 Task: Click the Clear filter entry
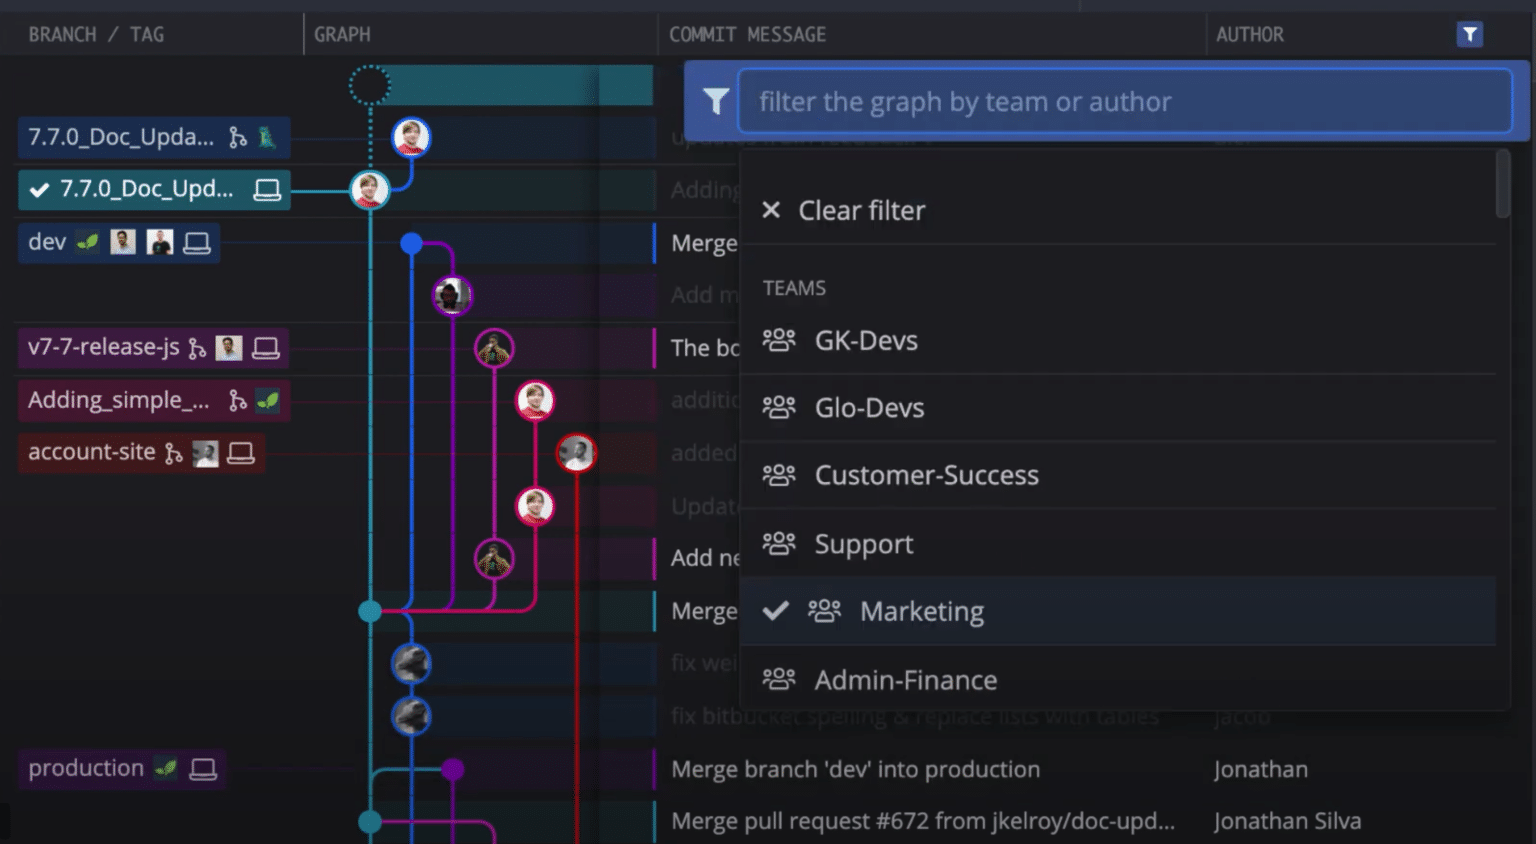tap(860, 210)
